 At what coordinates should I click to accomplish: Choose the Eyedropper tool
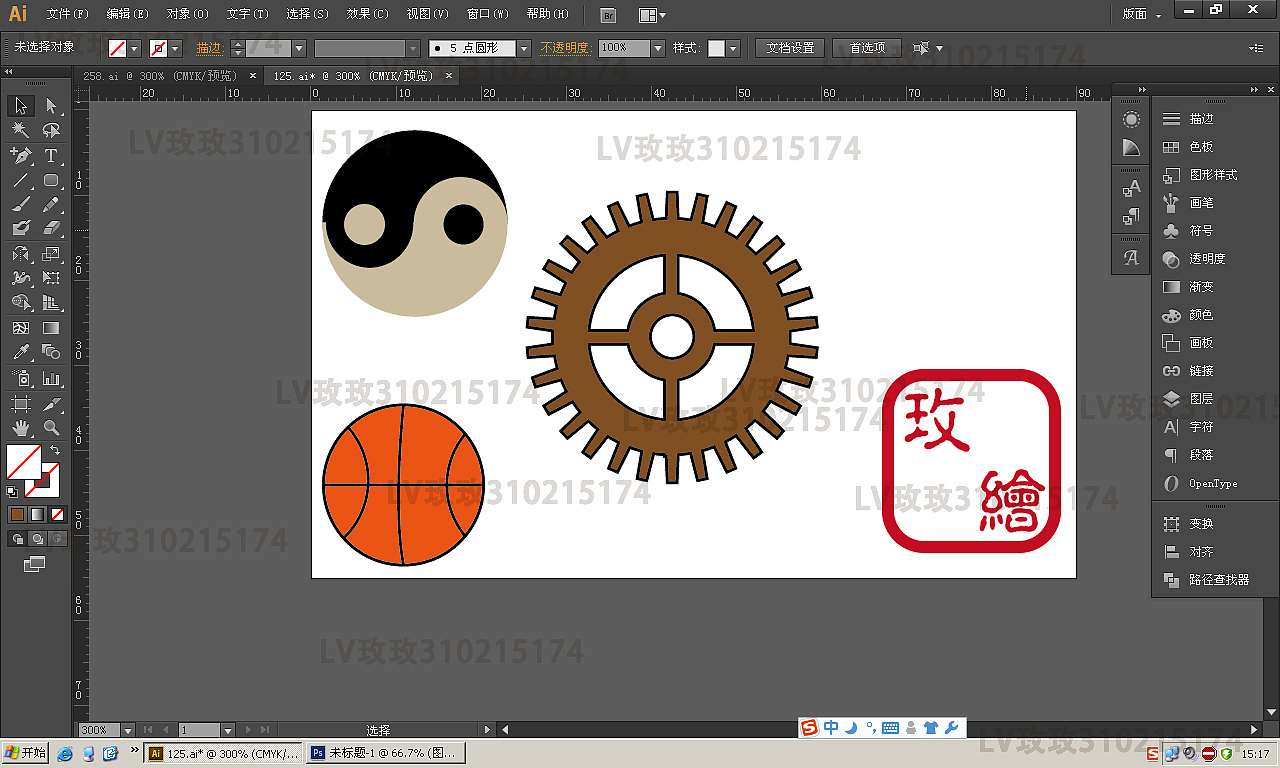(x=21, y=352)
